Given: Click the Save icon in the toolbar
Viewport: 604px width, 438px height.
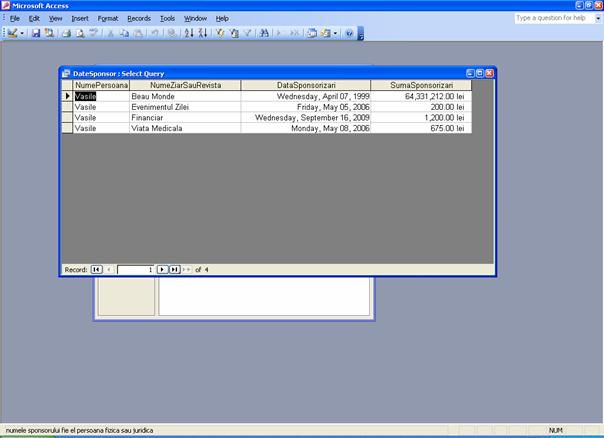Looking at the screenshot, I should pyautogui.click(x=36, y=33).
